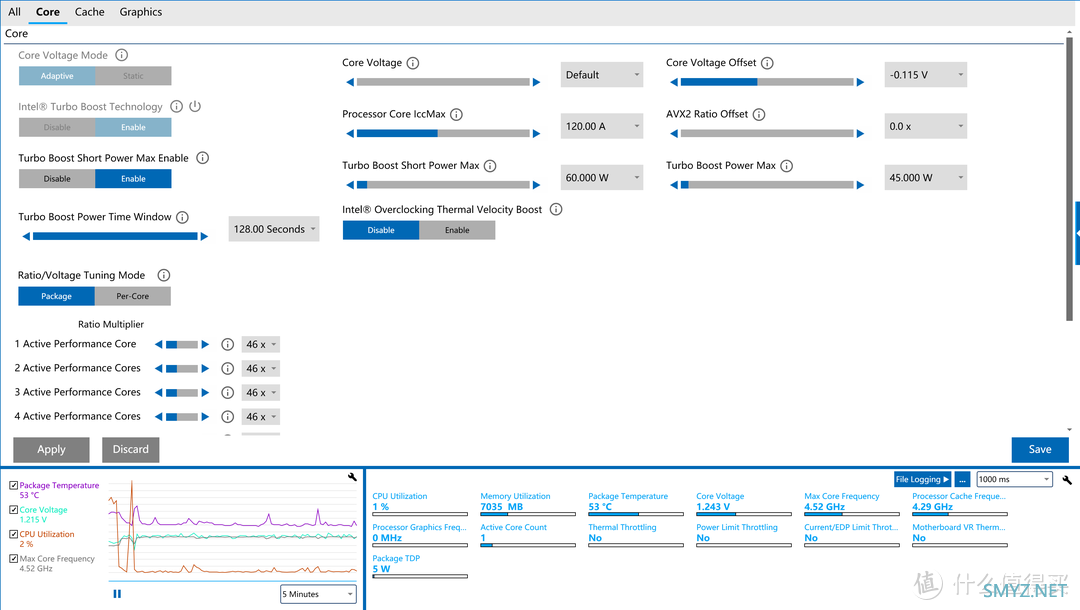Open graph duration 5 Minutes dropdown
This screenshot has height=610, width=1080.
[x=318, y=593]
